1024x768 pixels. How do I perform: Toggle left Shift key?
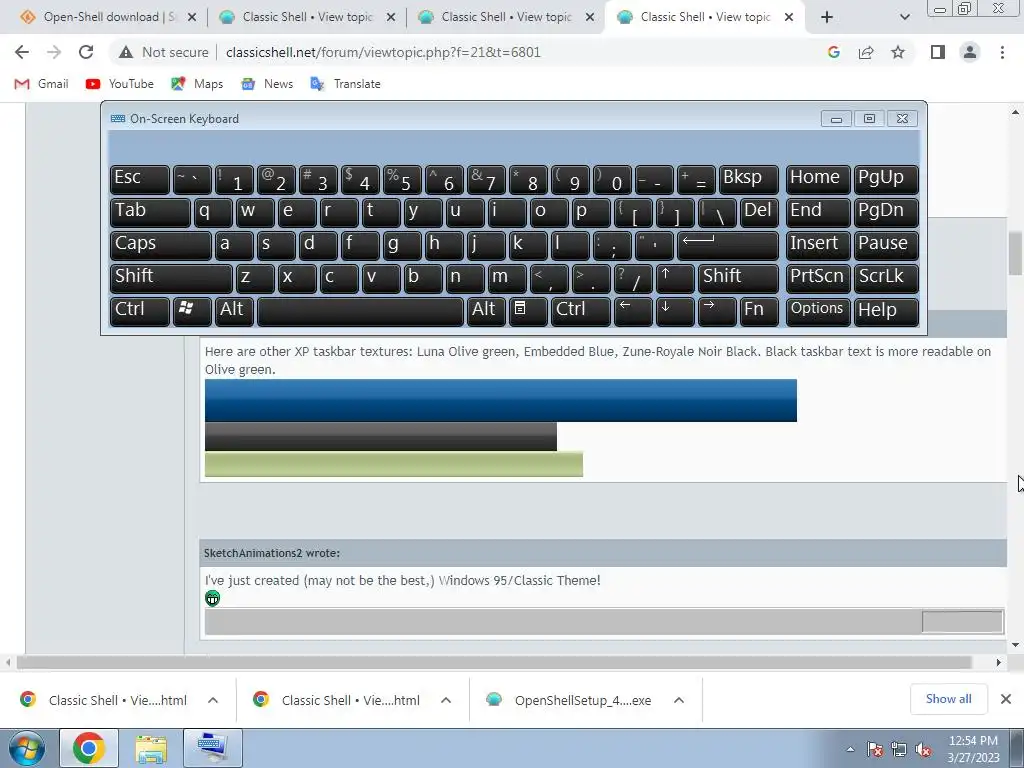coord(171,278)
